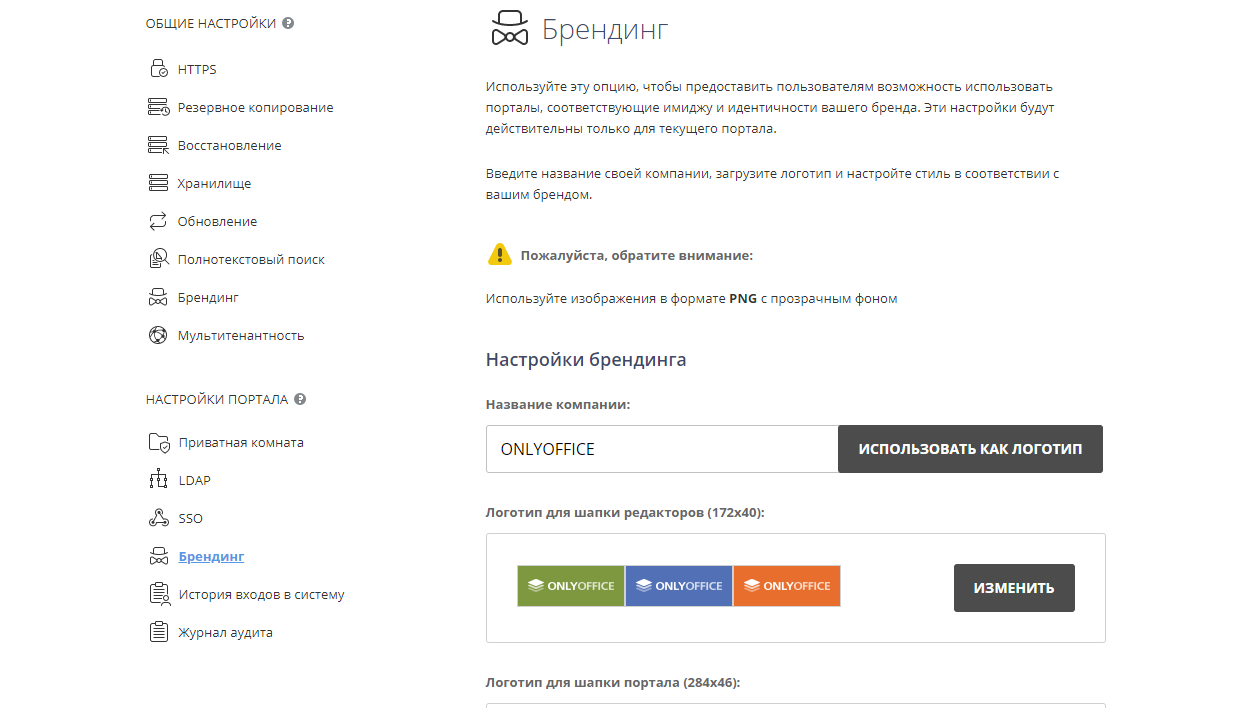This screenshot has height=708, width=1240.
Task: Click the Мультитенантность globe icon
Action: click(x=158, y=335)
